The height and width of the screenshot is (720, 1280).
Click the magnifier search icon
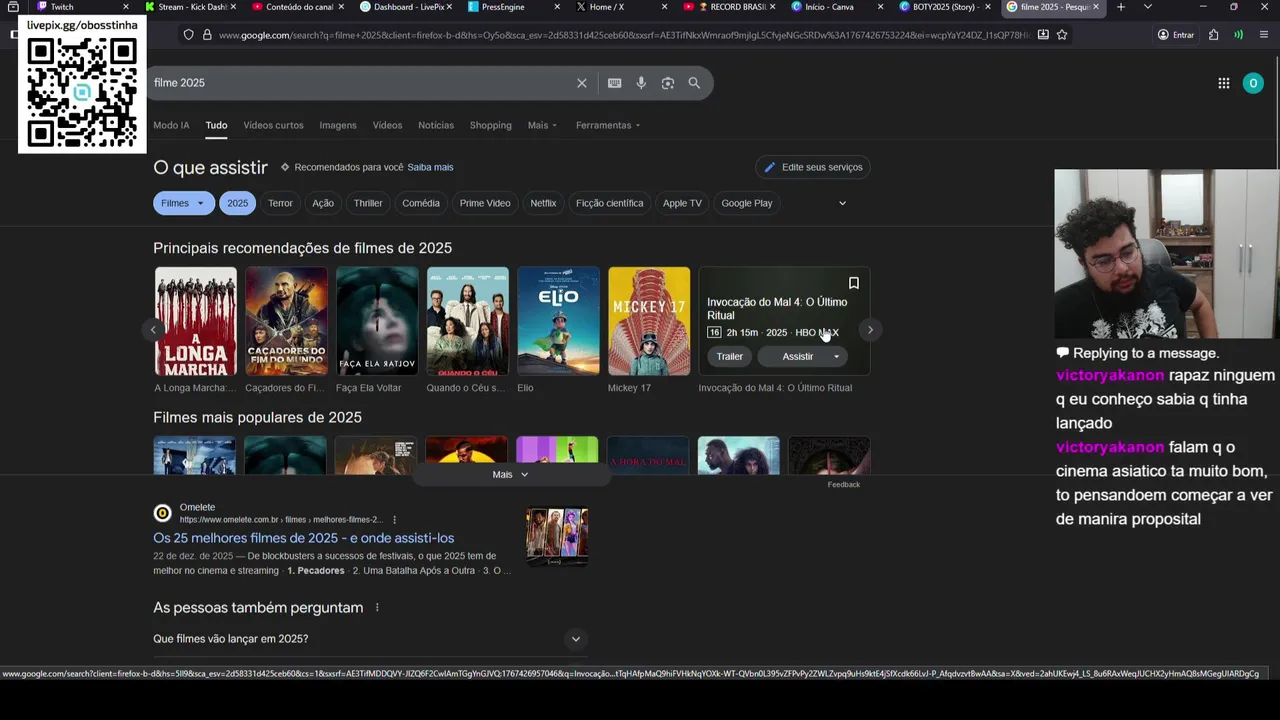[694, 83]
